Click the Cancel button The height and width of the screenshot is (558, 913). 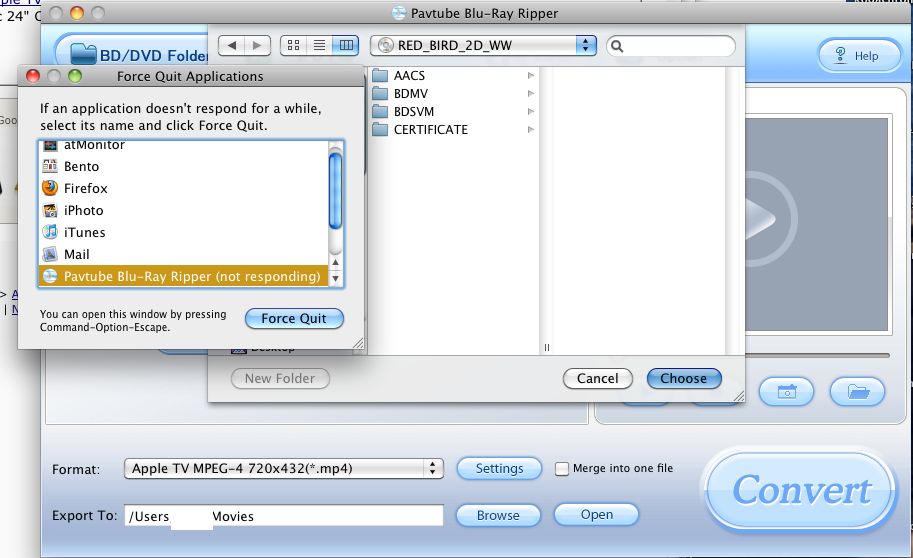[597, 379]
